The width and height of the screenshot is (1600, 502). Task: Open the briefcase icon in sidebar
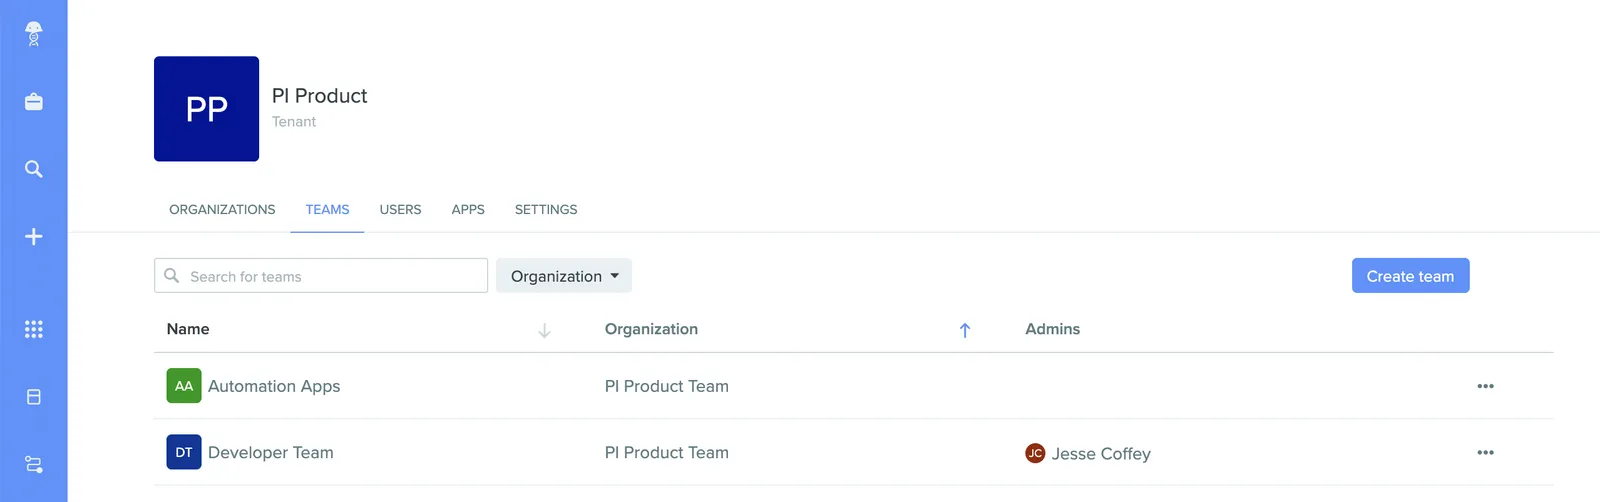coord(34,102)
